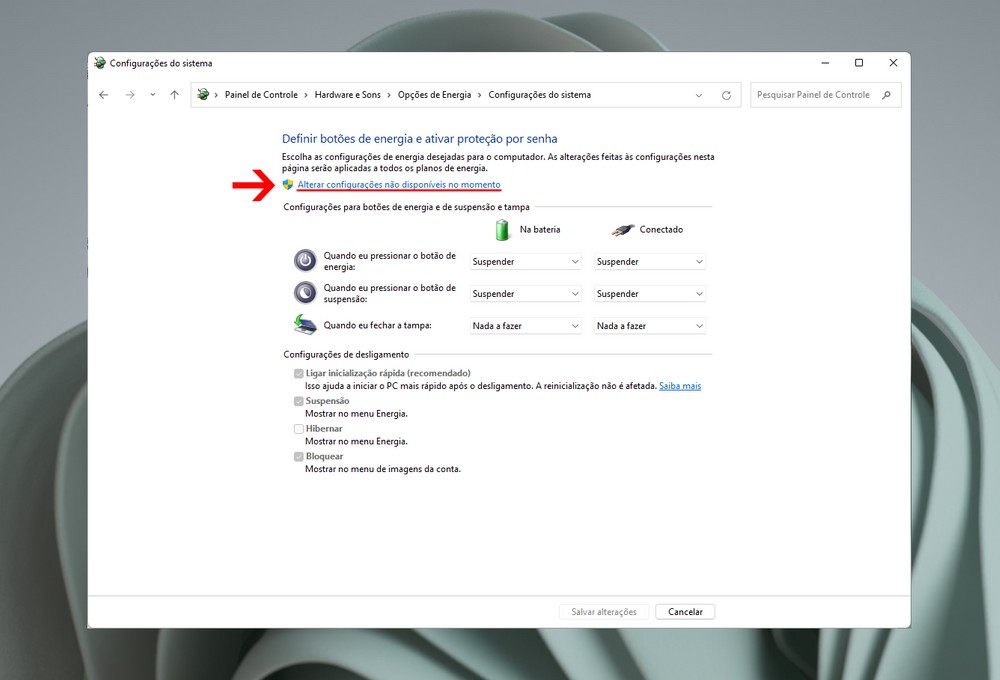Open the Saiba mais link
This screenshot has width=1000, height=680.
pos(679,386)
